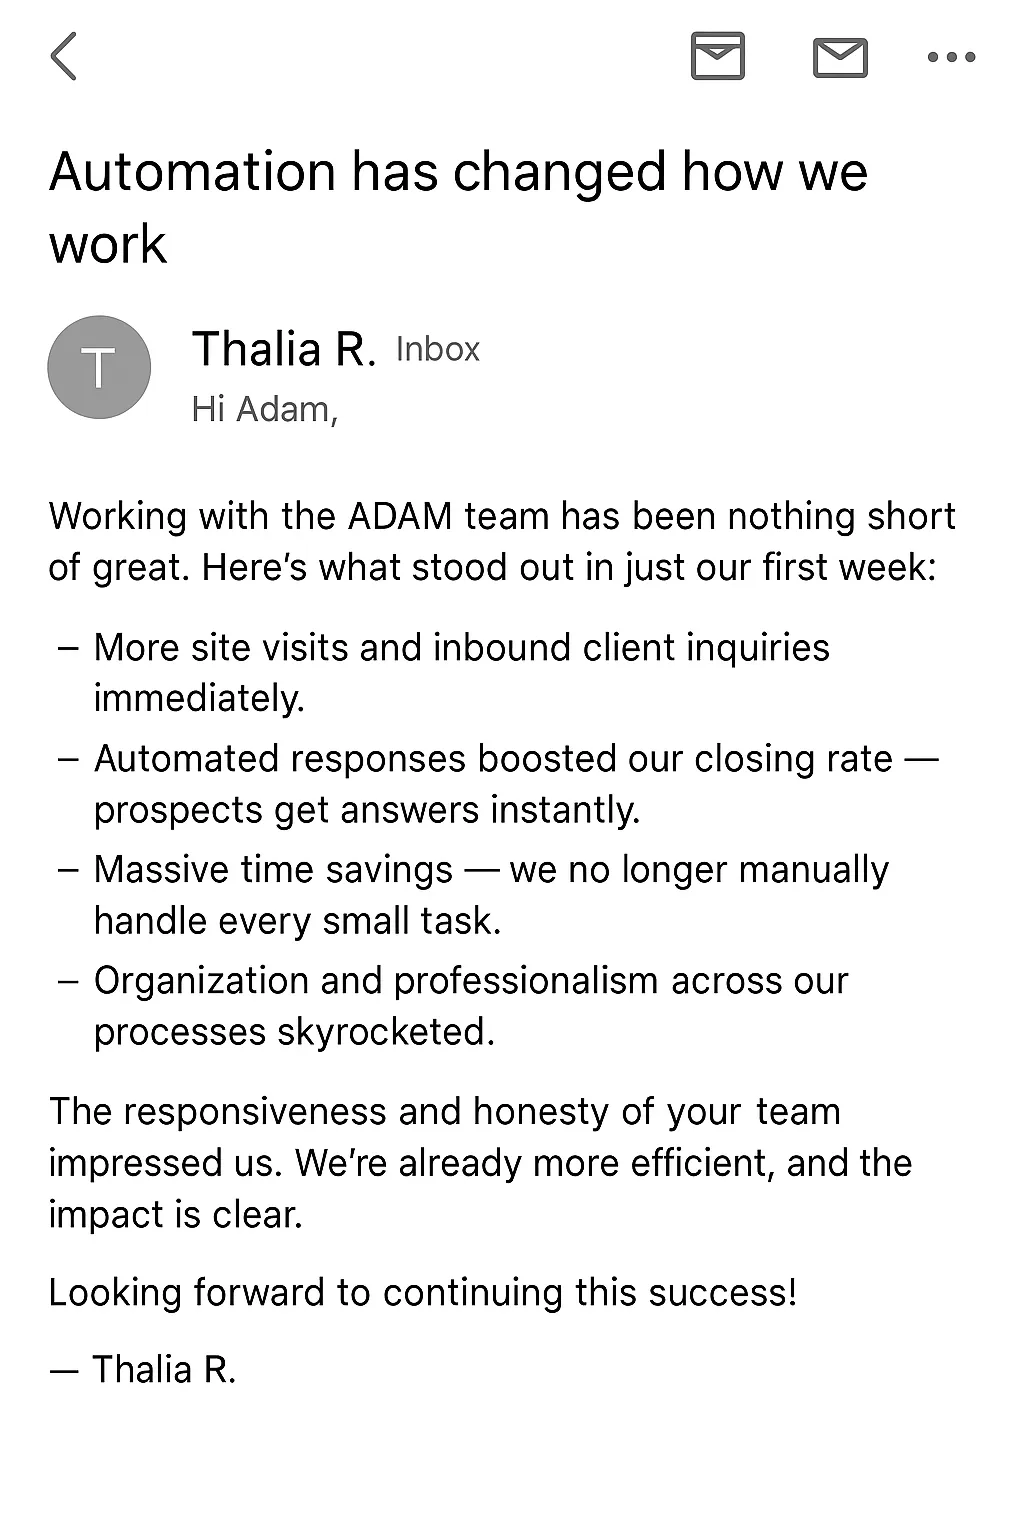
Task: Click the 'Hi Adam,' greeting line
Action: (x=265, y=410)
